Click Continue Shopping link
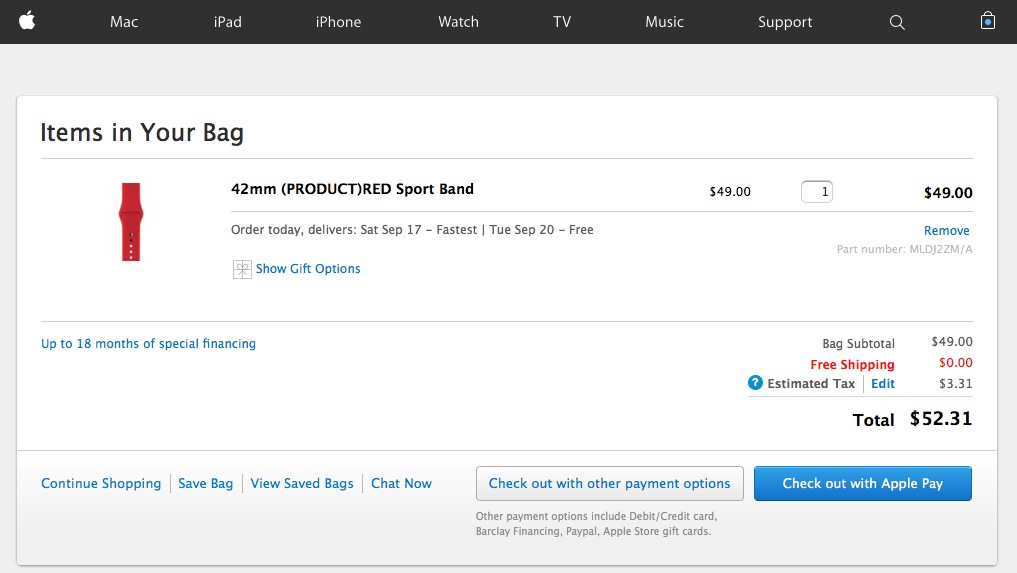Image resolution: width=1017 pixels, height=573 pixels. click(x=101, y=483)
